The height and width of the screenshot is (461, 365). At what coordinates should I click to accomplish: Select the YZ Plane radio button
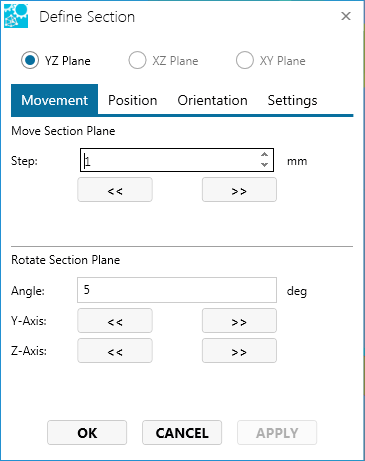click(x=30, y=60)
